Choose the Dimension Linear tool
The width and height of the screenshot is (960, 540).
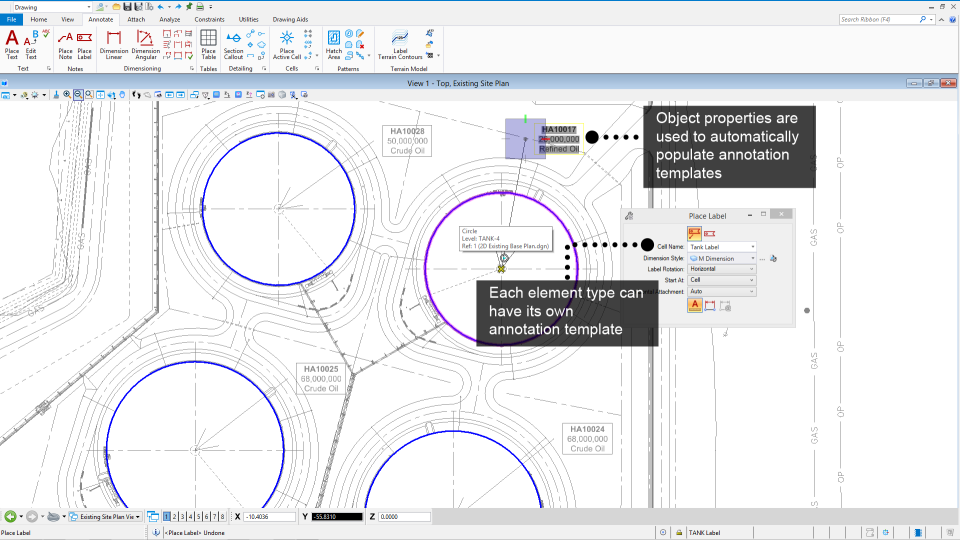pos(114,44)
